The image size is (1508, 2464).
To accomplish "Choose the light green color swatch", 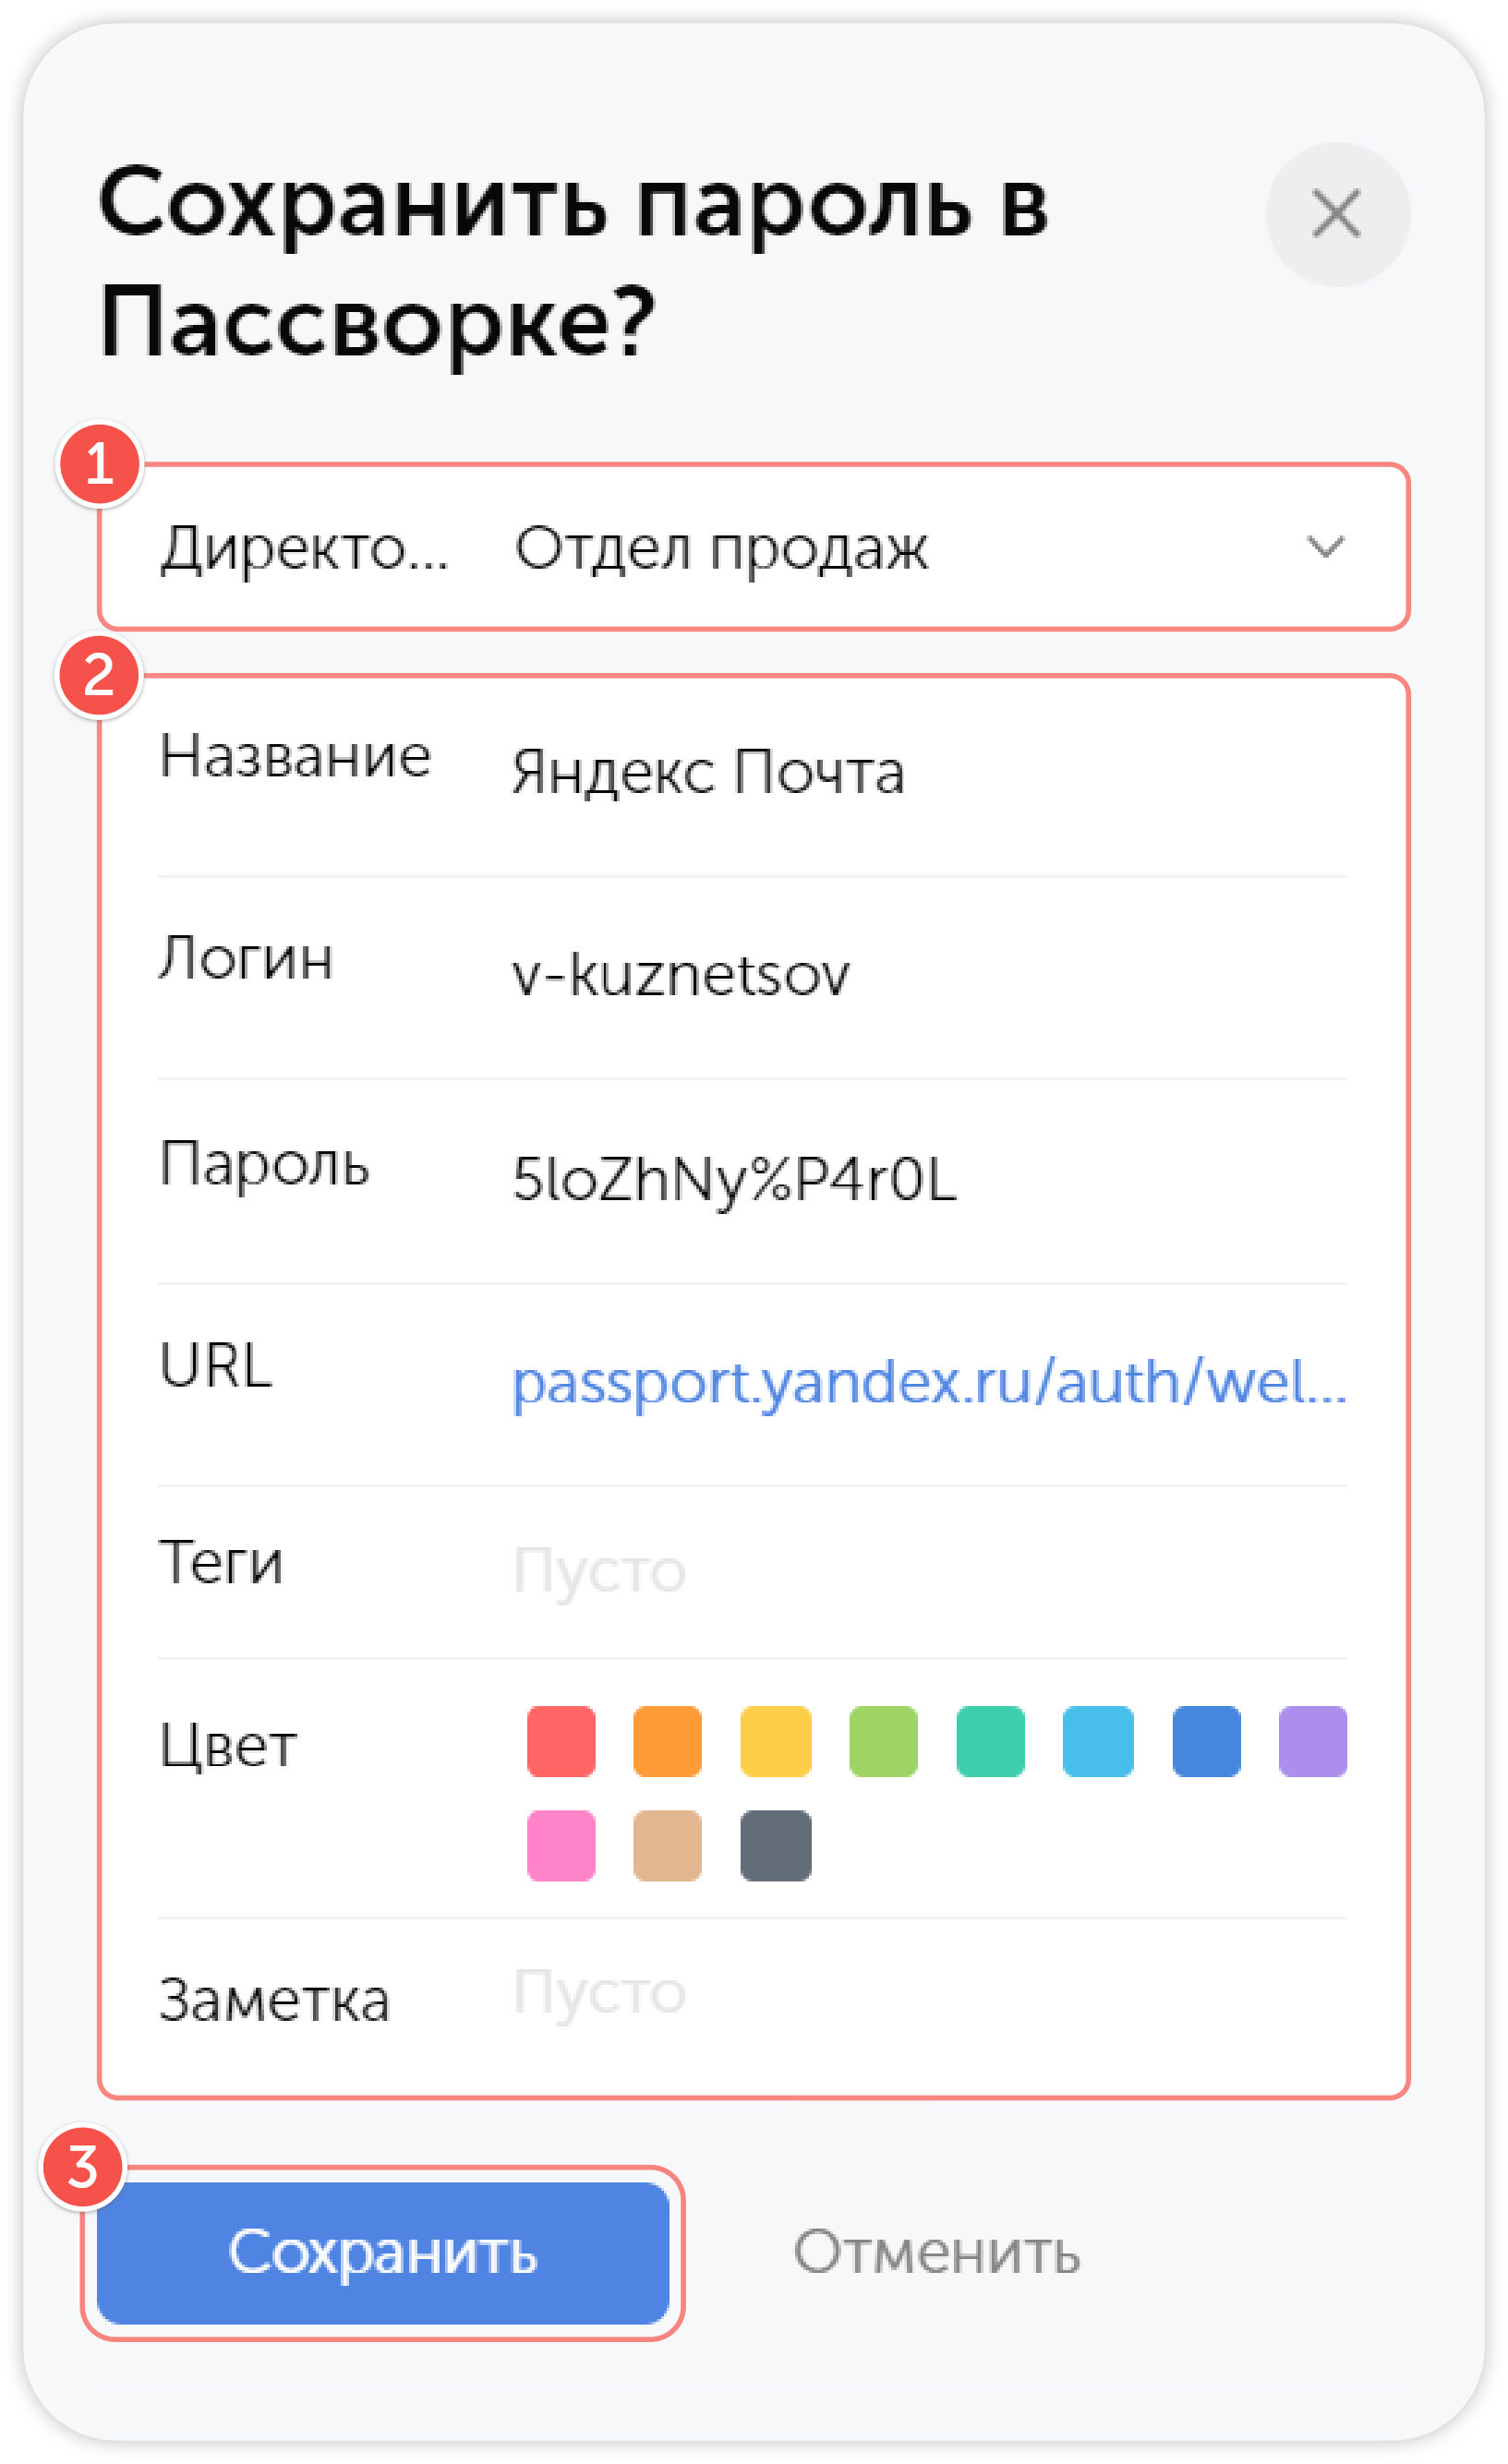I will pyautogui.click(x=883, y=1741).
